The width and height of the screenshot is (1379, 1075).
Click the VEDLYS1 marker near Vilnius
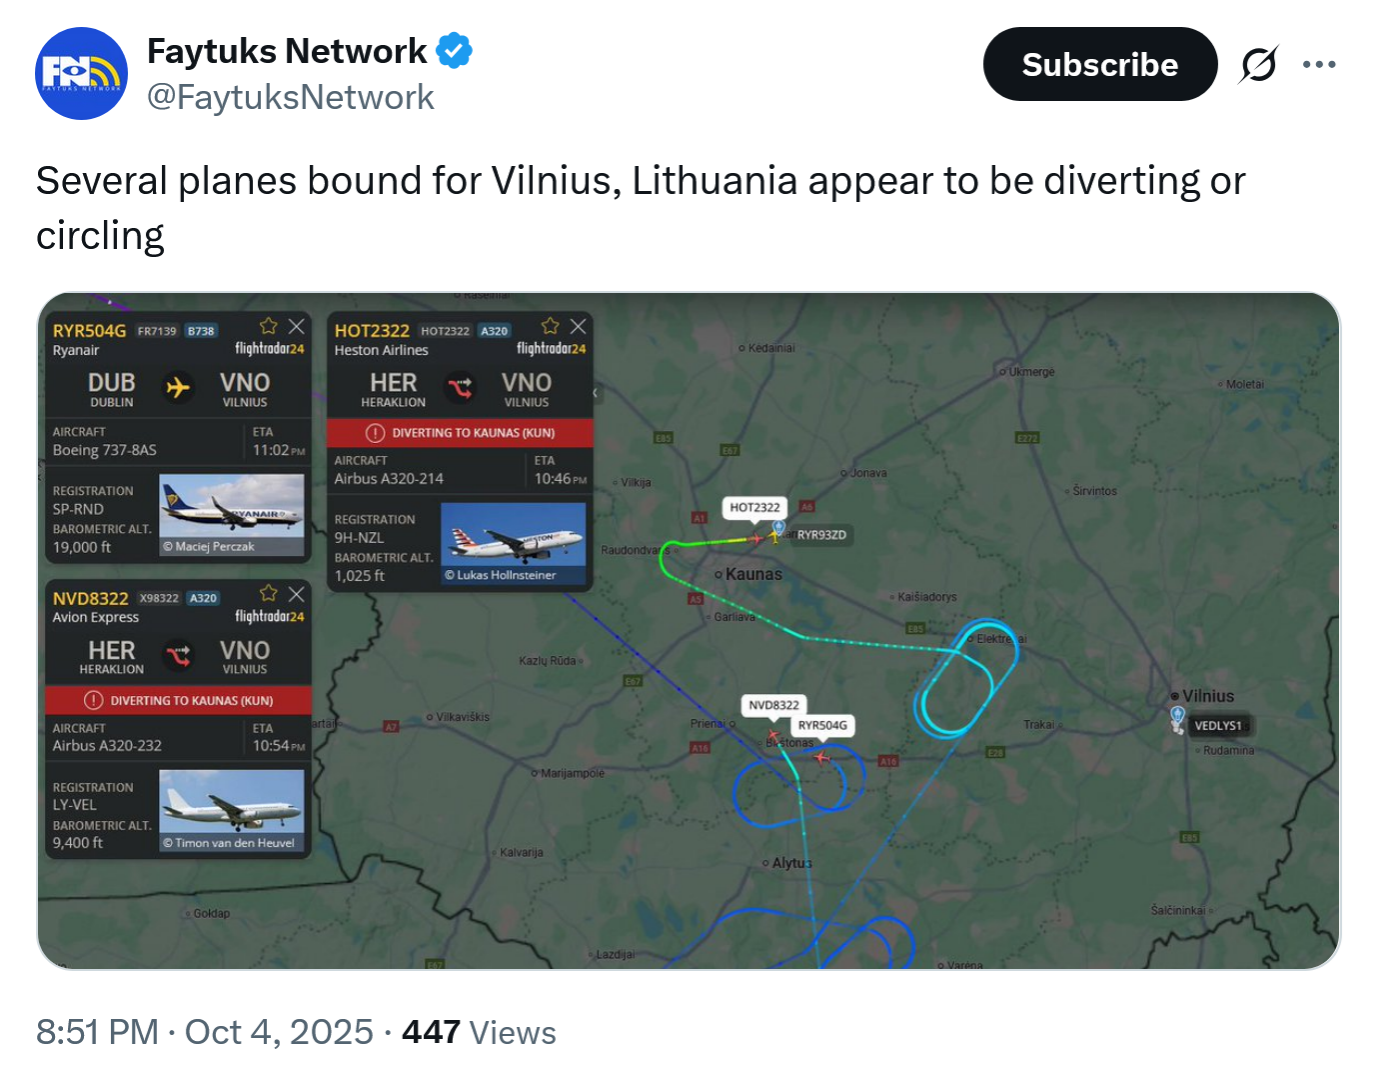click(1217, 726)
